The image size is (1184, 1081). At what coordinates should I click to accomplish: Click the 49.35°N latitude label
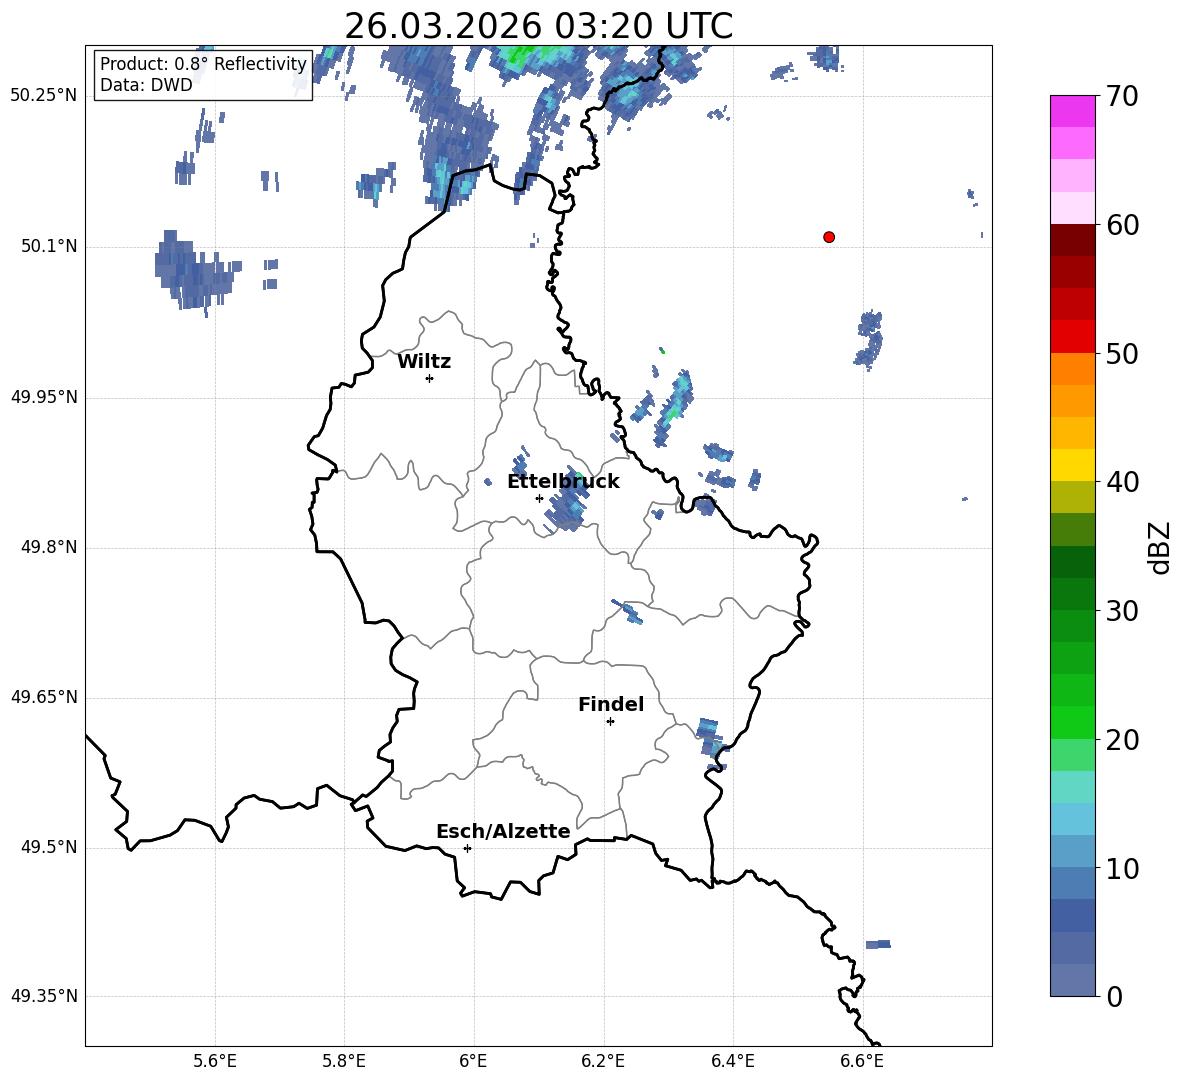tap(44, 996)
